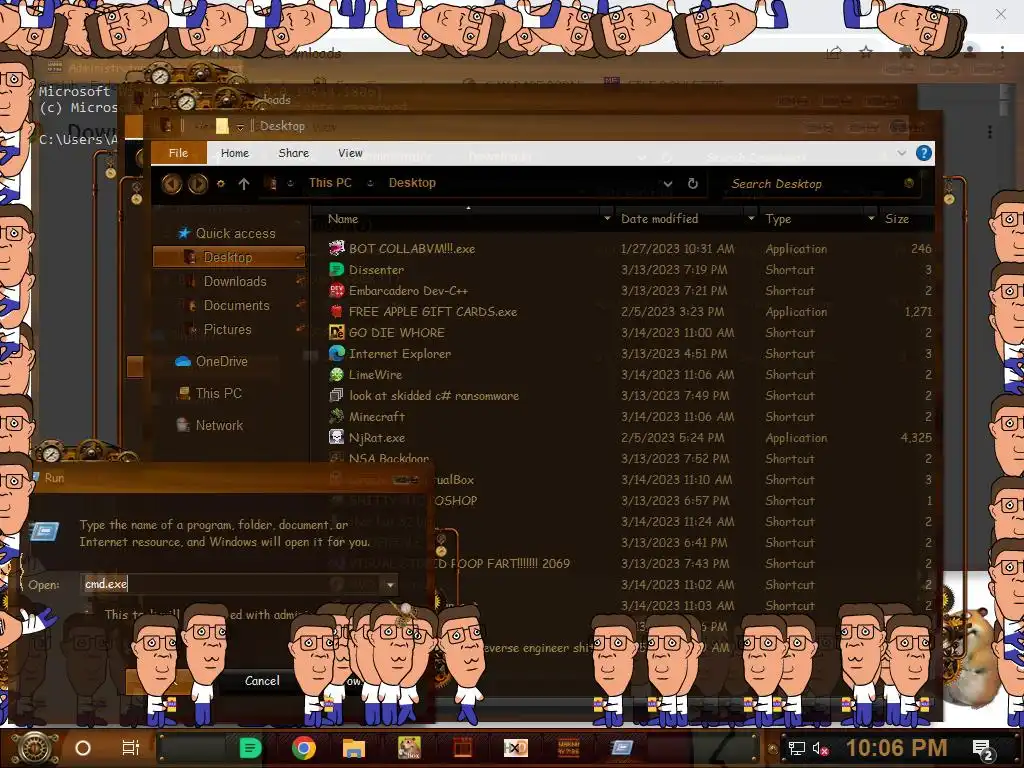Screen dimensions: 1024x768
Task: Select the FREE APPLE GIFT CARDS.exe icon
Action: 336,312
